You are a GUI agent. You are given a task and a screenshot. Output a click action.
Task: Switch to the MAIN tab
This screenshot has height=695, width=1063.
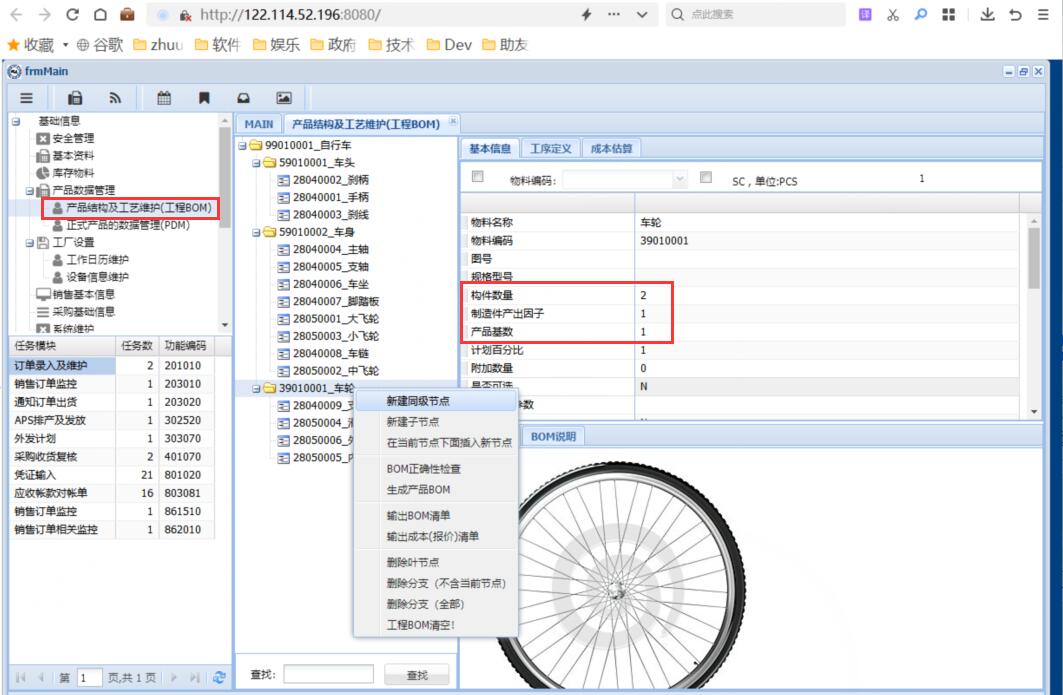[x=258, y=124]
